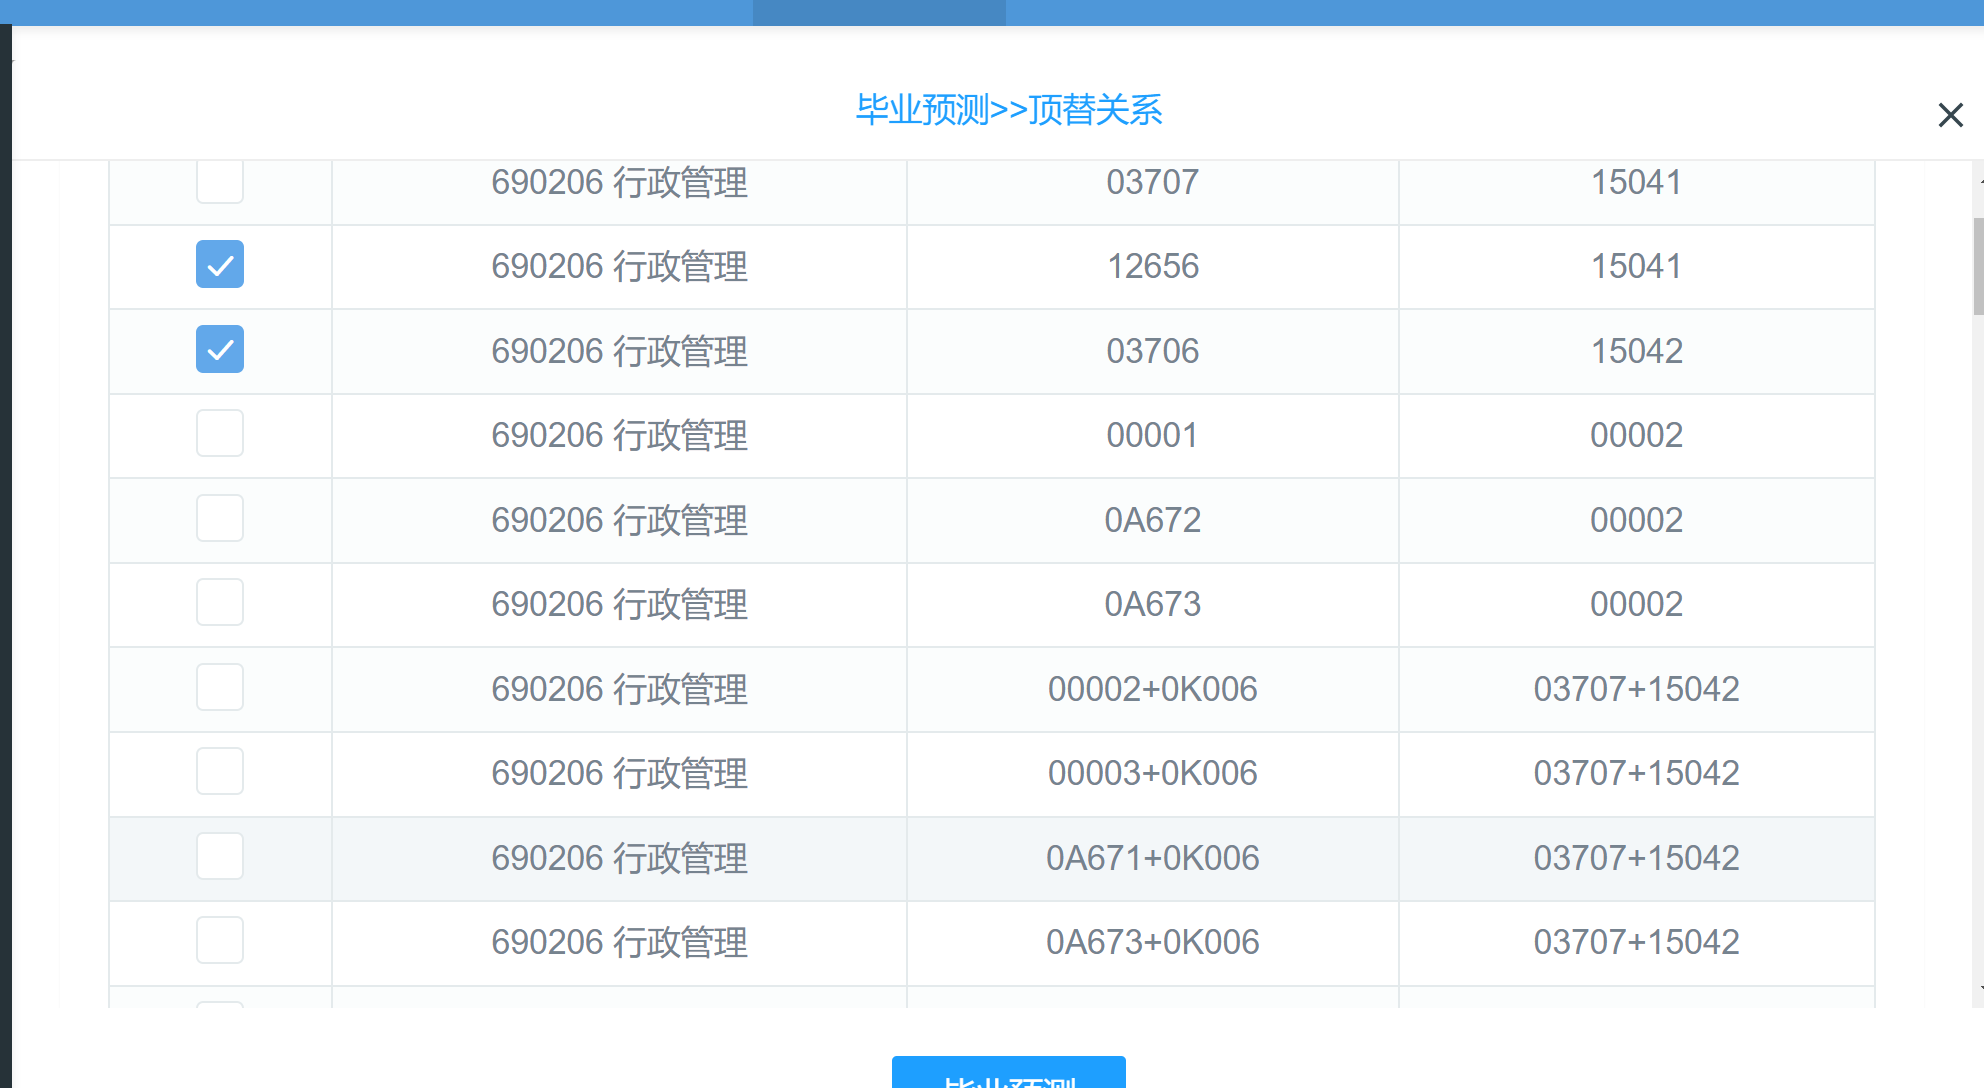Click the 15042 target course cell
The height and width of the screenshot is (1088, 1984).
coord(1636,350)
